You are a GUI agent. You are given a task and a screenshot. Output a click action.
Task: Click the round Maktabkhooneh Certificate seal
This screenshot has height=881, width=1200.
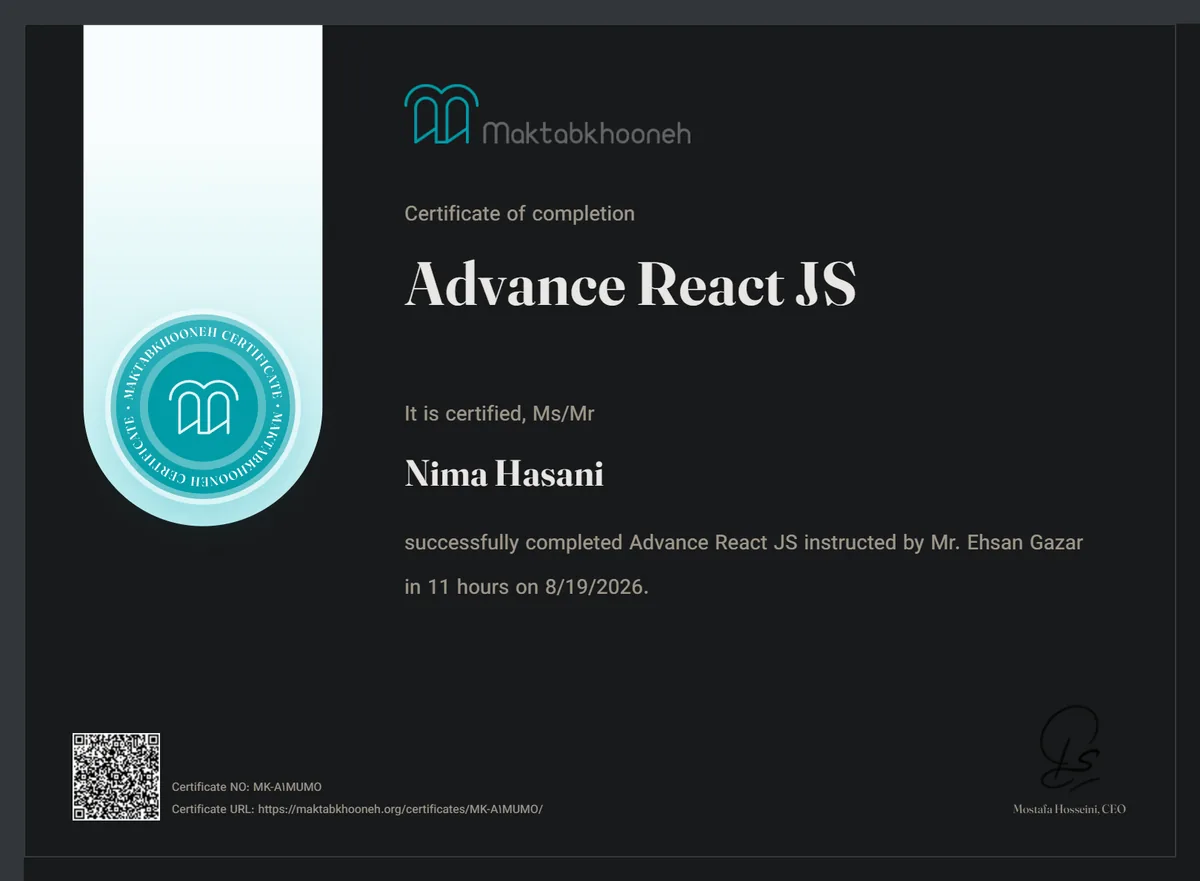[203, 409]
